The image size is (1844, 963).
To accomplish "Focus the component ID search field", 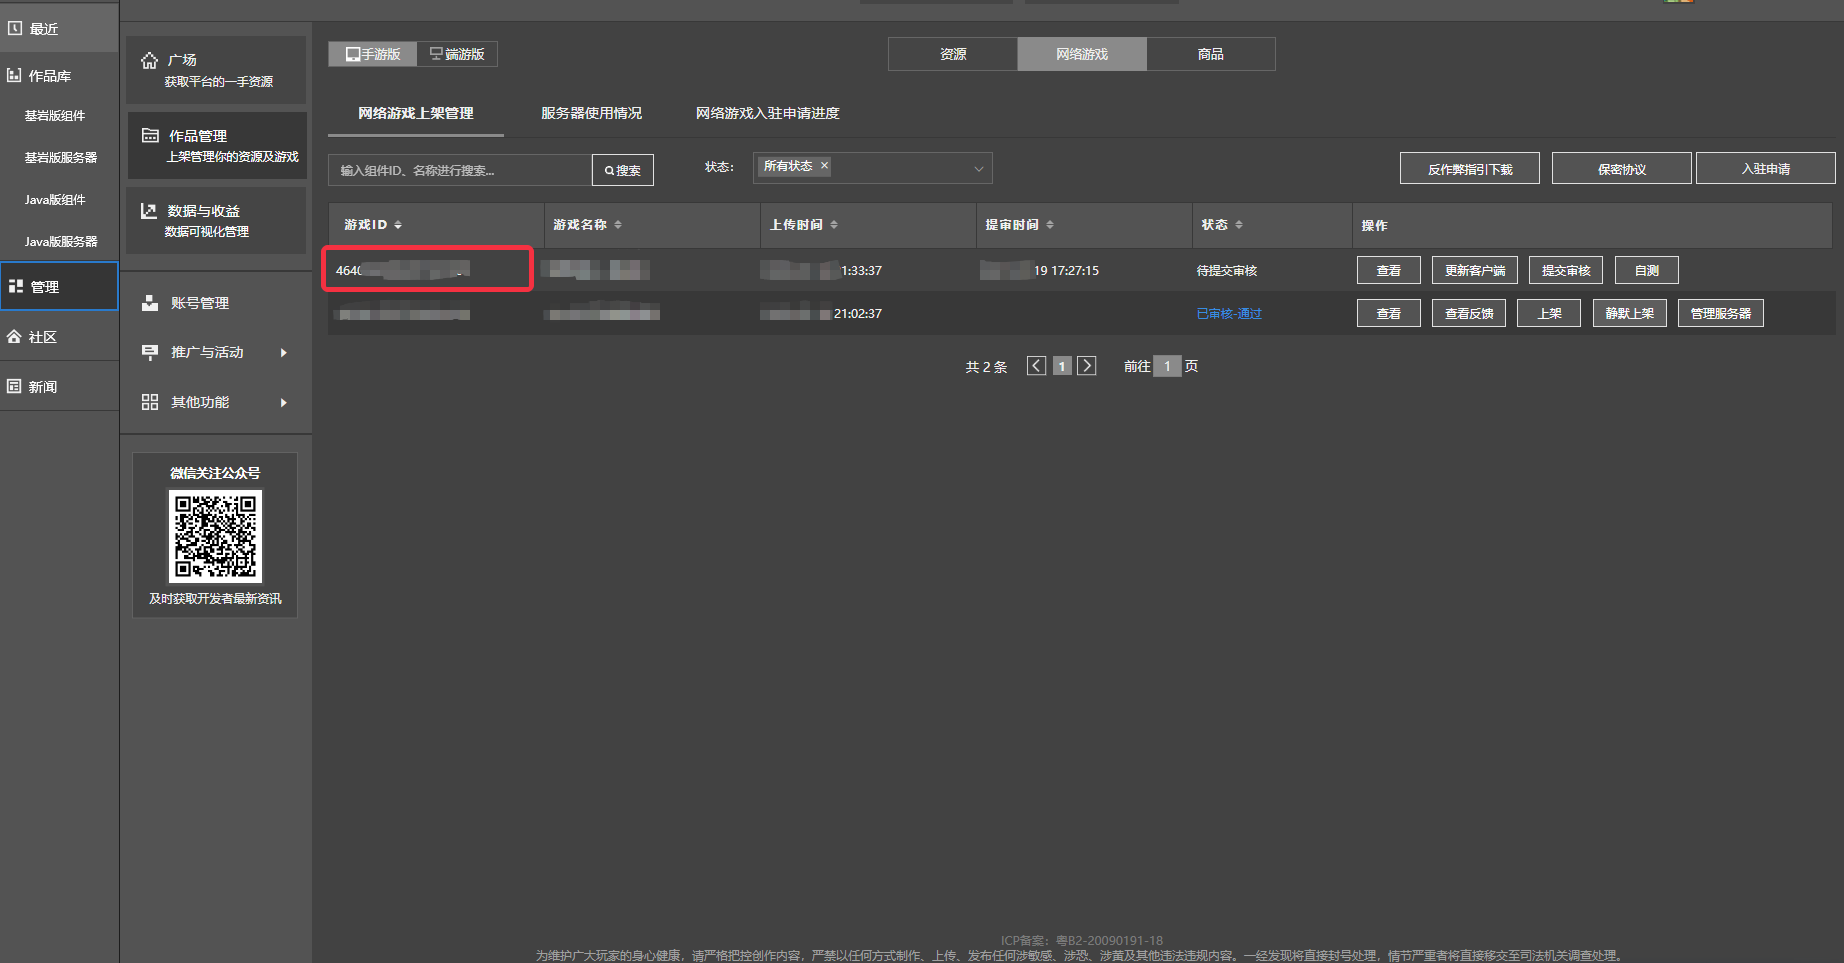I will click(x=460, y=170).
